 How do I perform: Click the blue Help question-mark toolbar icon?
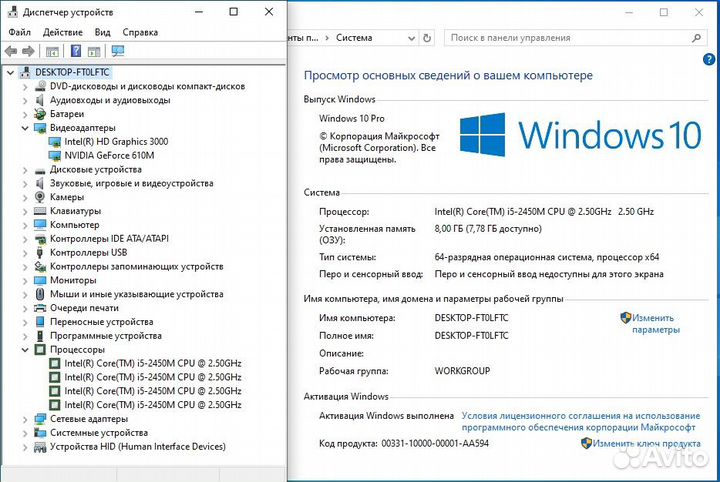tap(76, 51)
